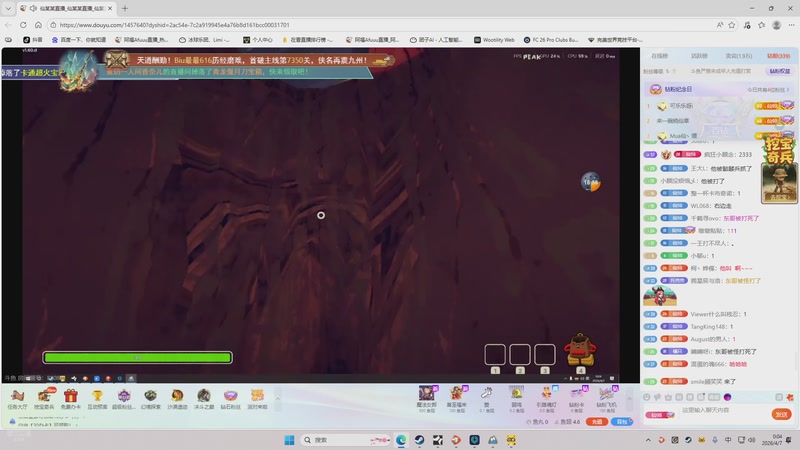Click the green stamina bar in game
800x450 pixels.
137,358
